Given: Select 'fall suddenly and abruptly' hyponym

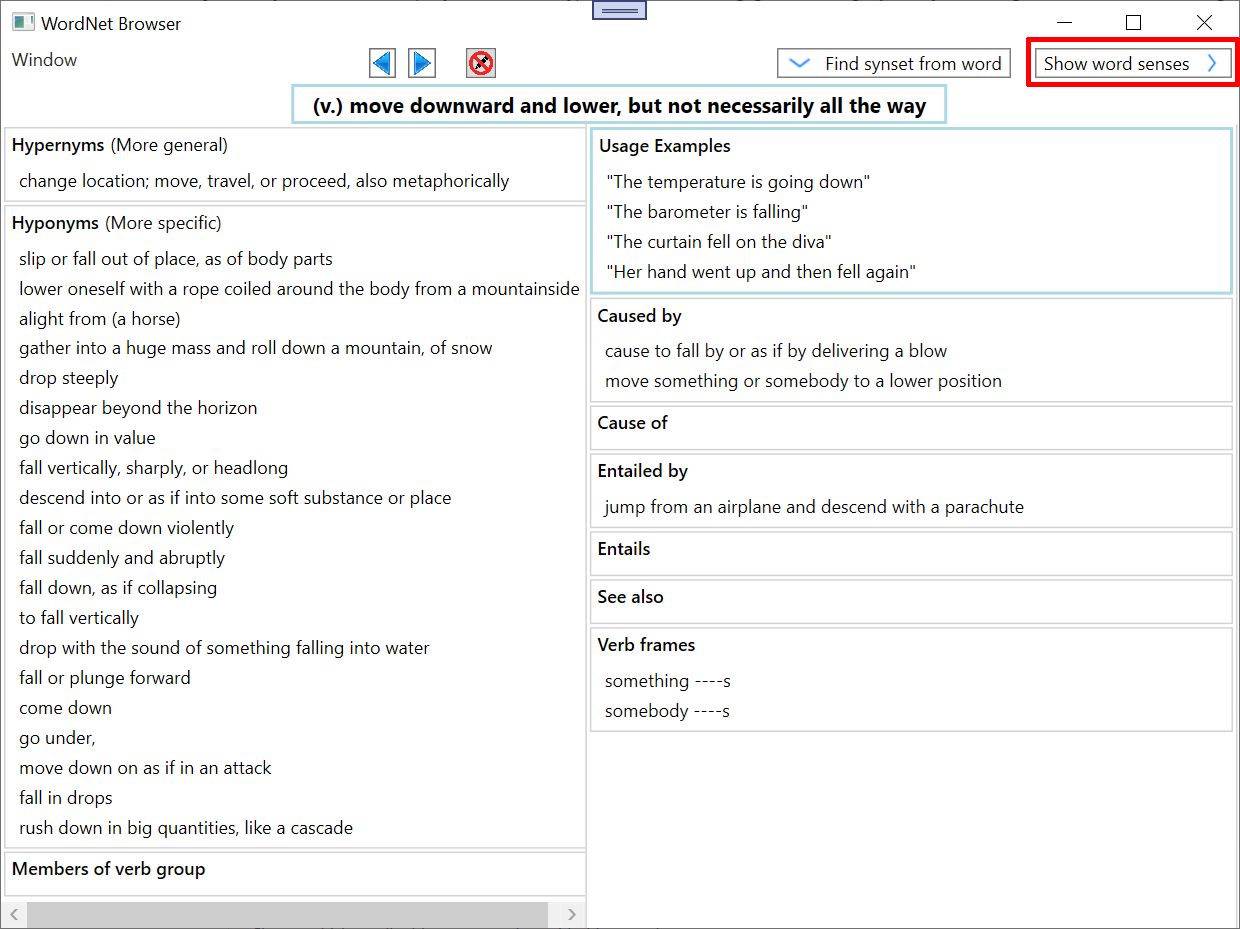Looking at the screenshot, I should tap(122, 558).
